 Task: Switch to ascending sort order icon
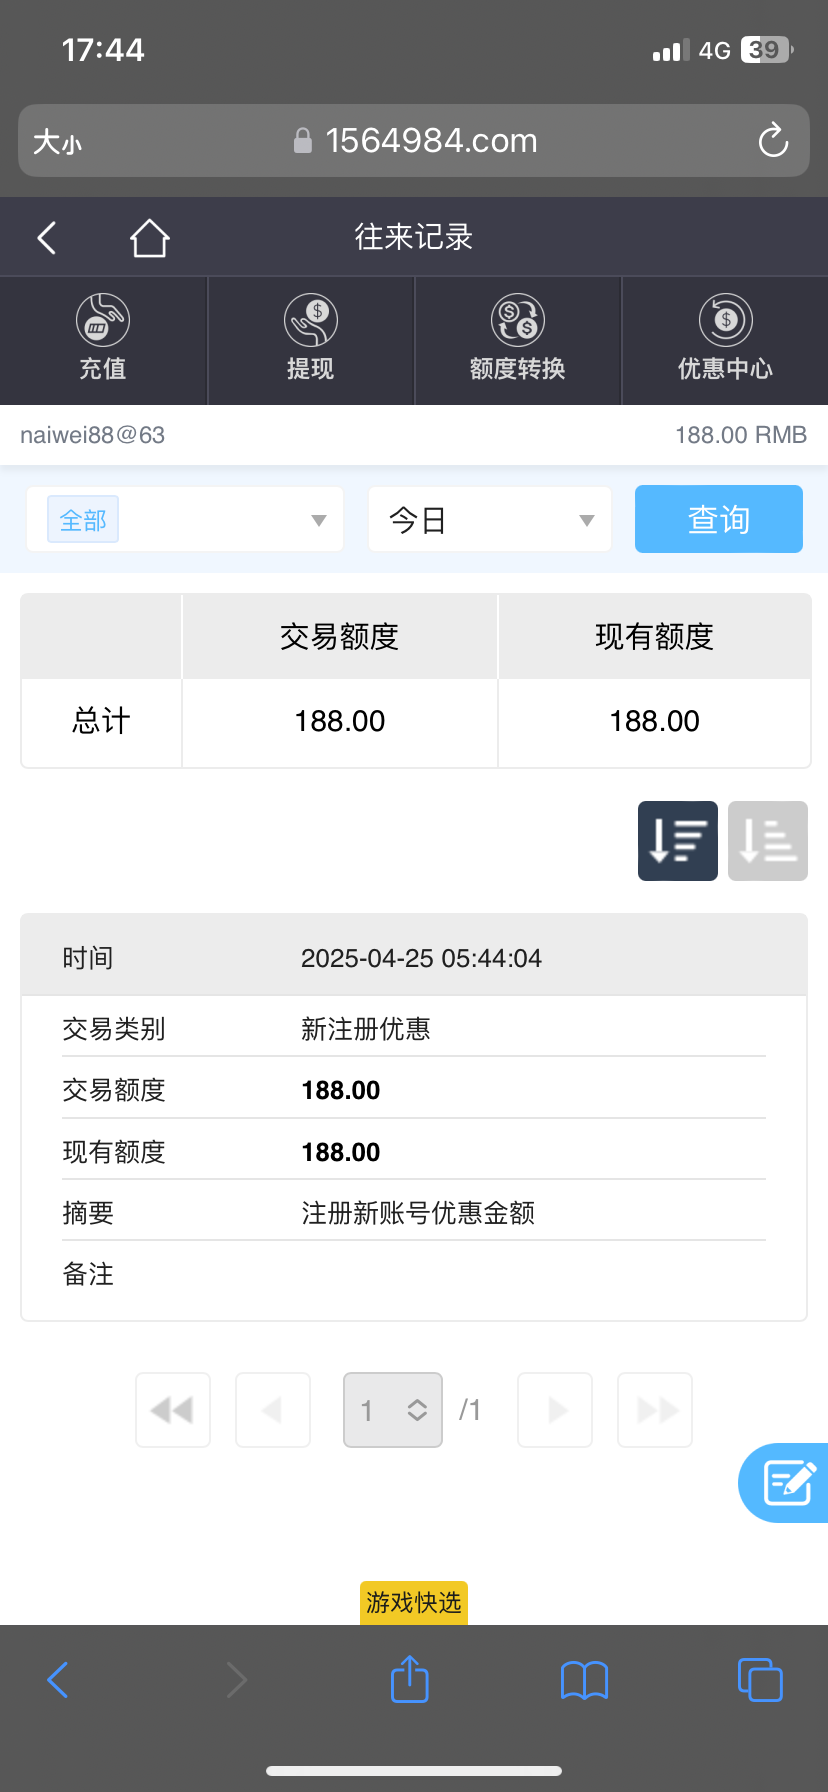pyautogui.click(x=768, y=841)
